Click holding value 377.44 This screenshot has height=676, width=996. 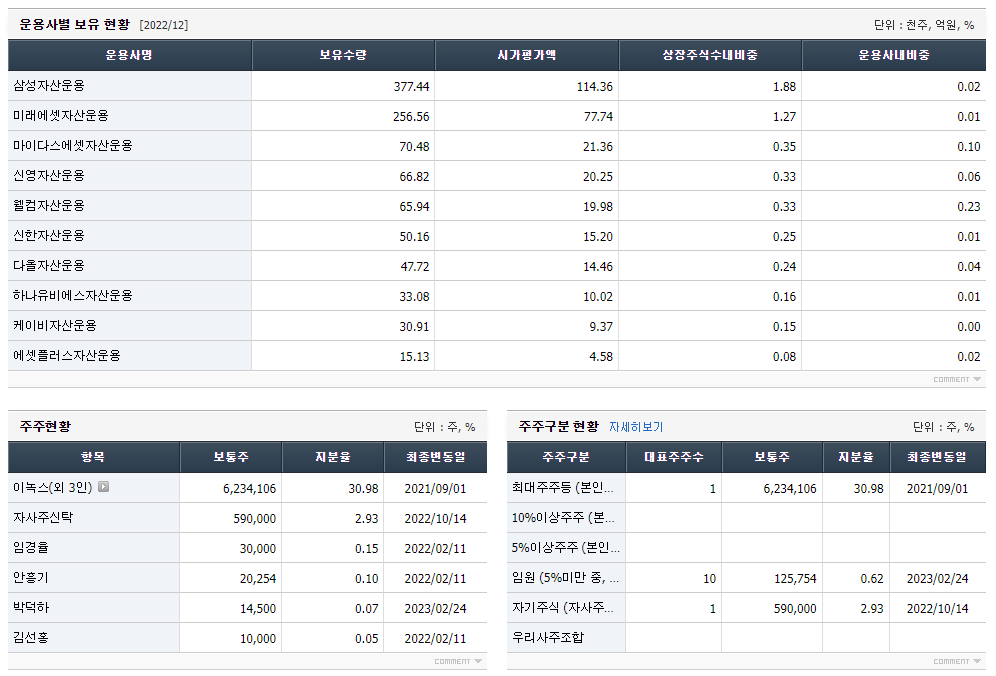click(411, 86)
